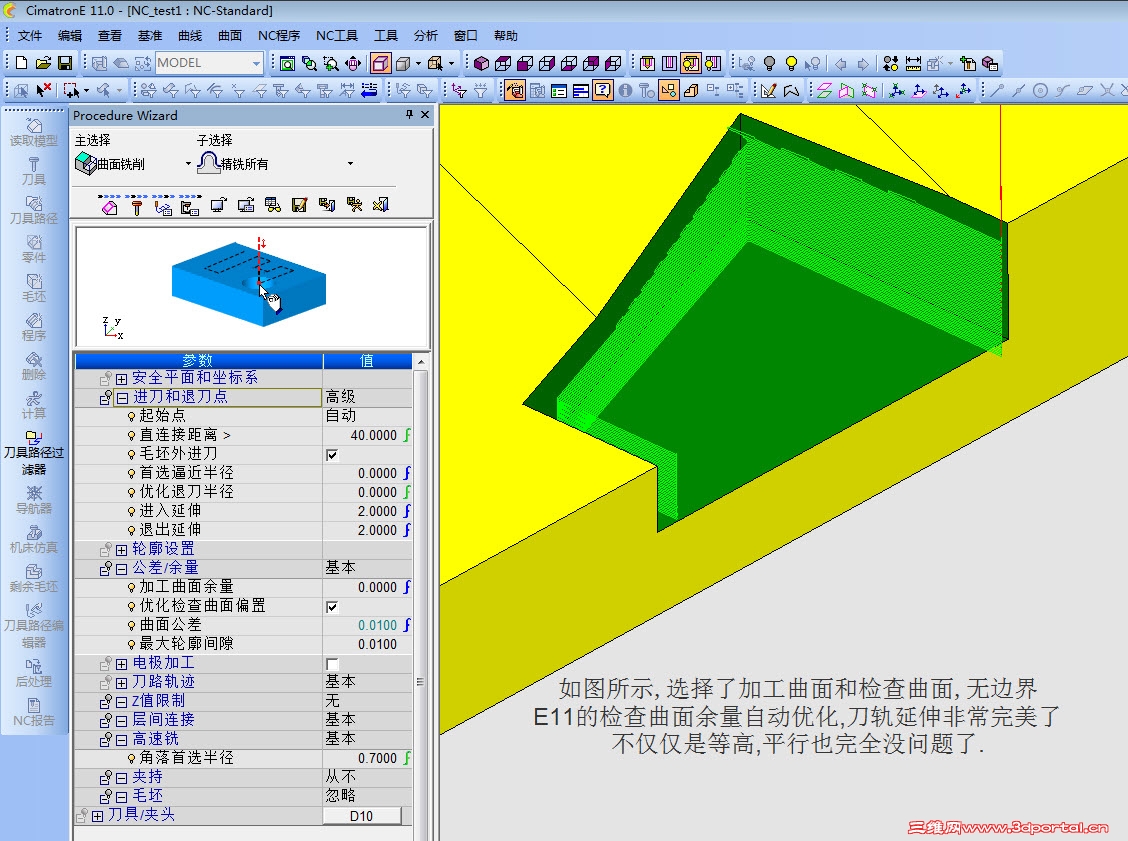
Task: Toggle the 毛坯外进刀 checkbox
Action: coord(332,455)
